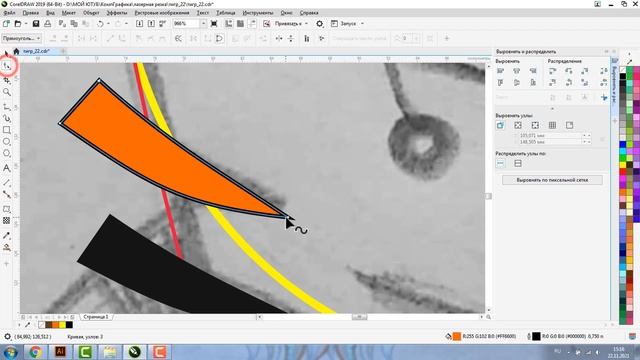Toggle align nodes to active objects
This screenshot has height=360, width=640.
pyautogui.click(x=500, y=125)
